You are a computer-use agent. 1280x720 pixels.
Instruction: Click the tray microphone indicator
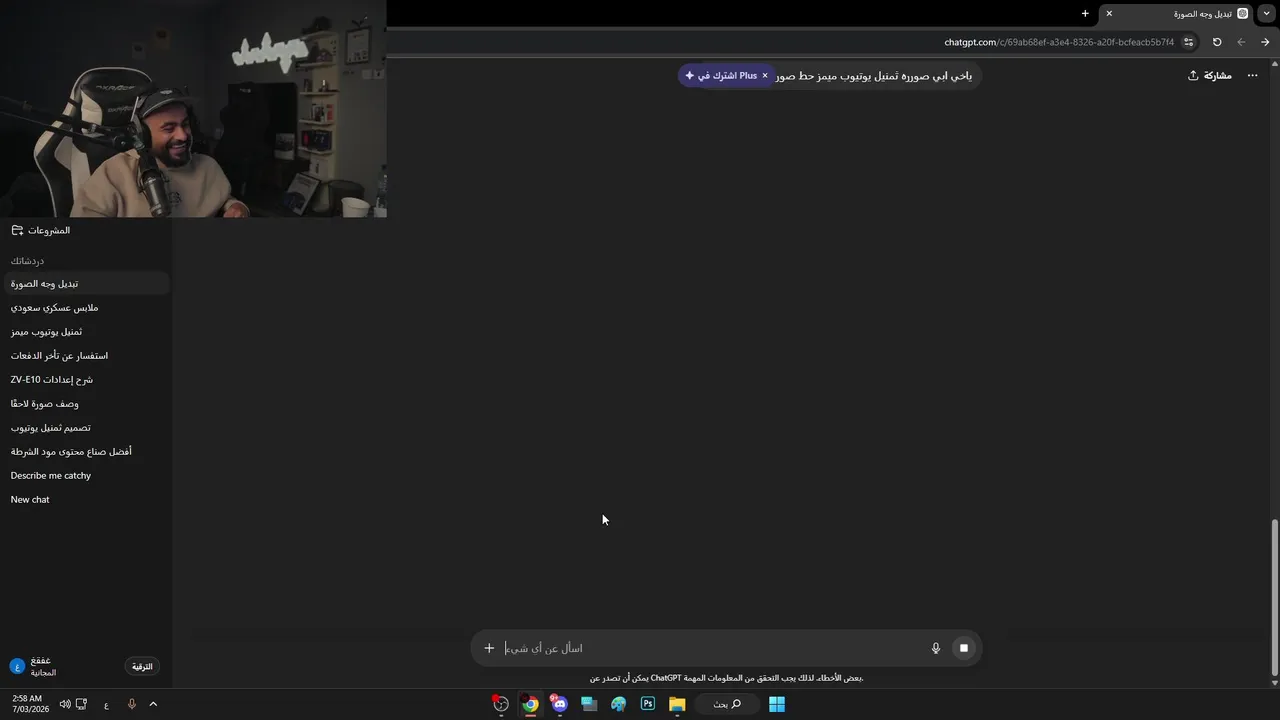point(131,704)
